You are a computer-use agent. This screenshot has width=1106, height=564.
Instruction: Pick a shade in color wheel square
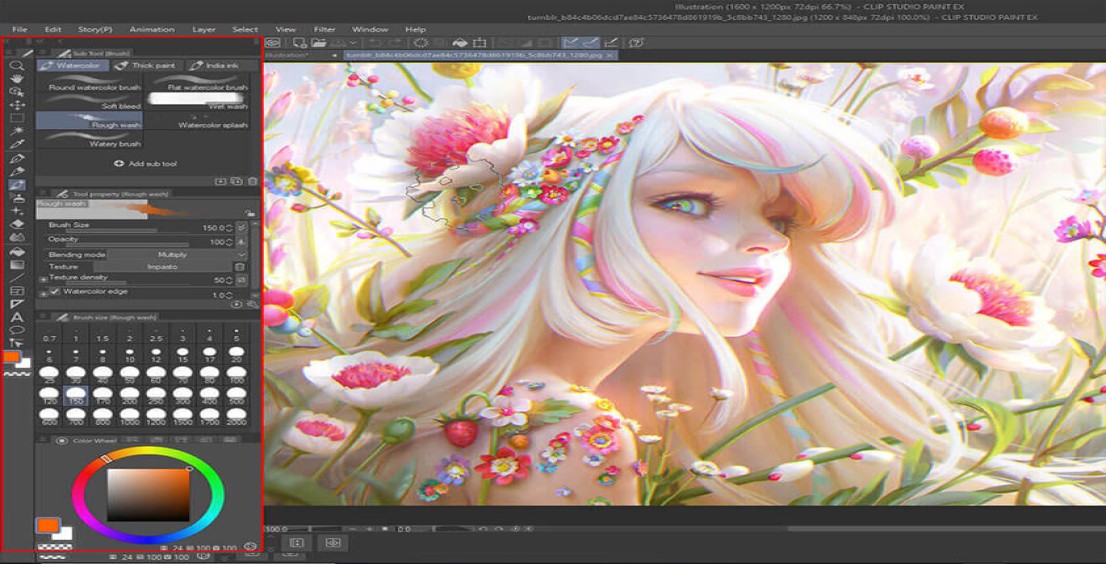tap(148, 494)
